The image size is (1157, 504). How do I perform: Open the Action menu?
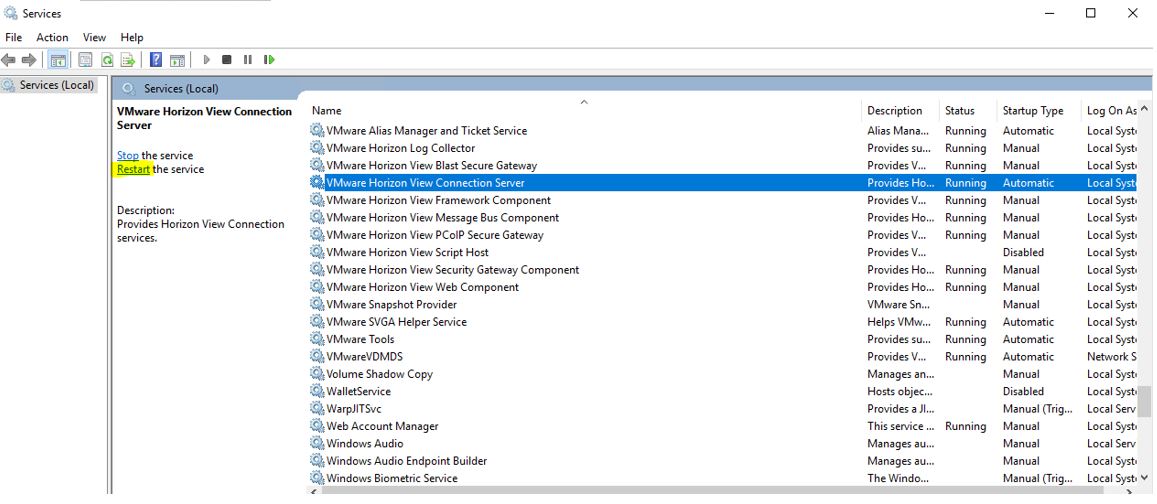52,37
